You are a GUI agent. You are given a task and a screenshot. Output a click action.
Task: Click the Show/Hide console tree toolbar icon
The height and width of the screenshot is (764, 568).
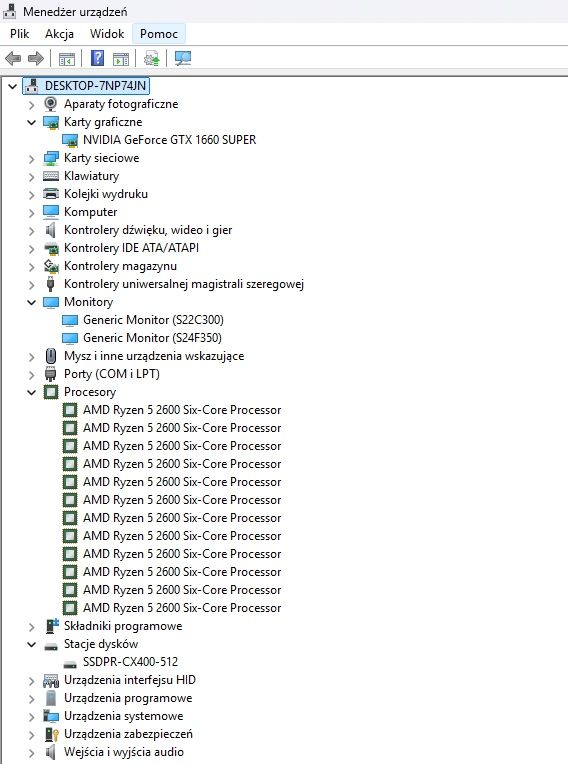67,59
